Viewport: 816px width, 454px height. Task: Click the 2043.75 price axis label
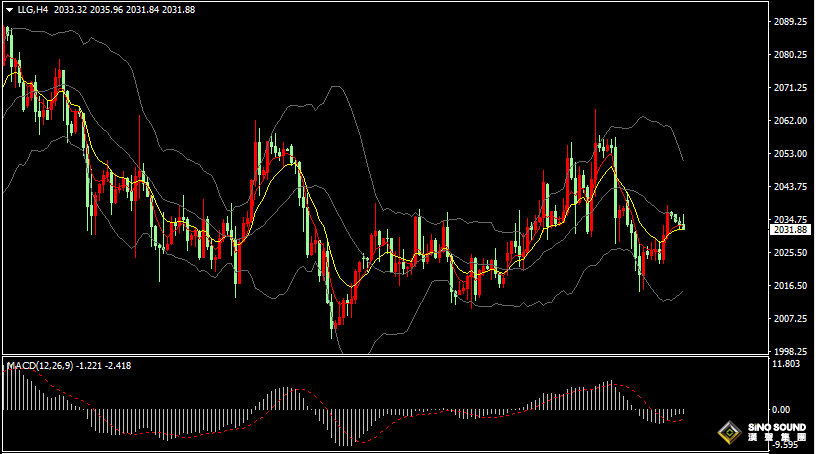tap(790, 187)
